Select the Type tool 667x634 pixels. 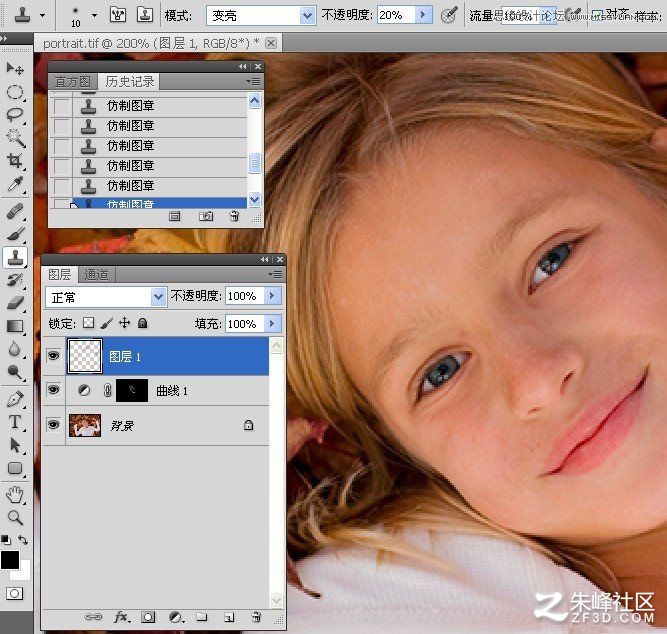pos(15,422)
